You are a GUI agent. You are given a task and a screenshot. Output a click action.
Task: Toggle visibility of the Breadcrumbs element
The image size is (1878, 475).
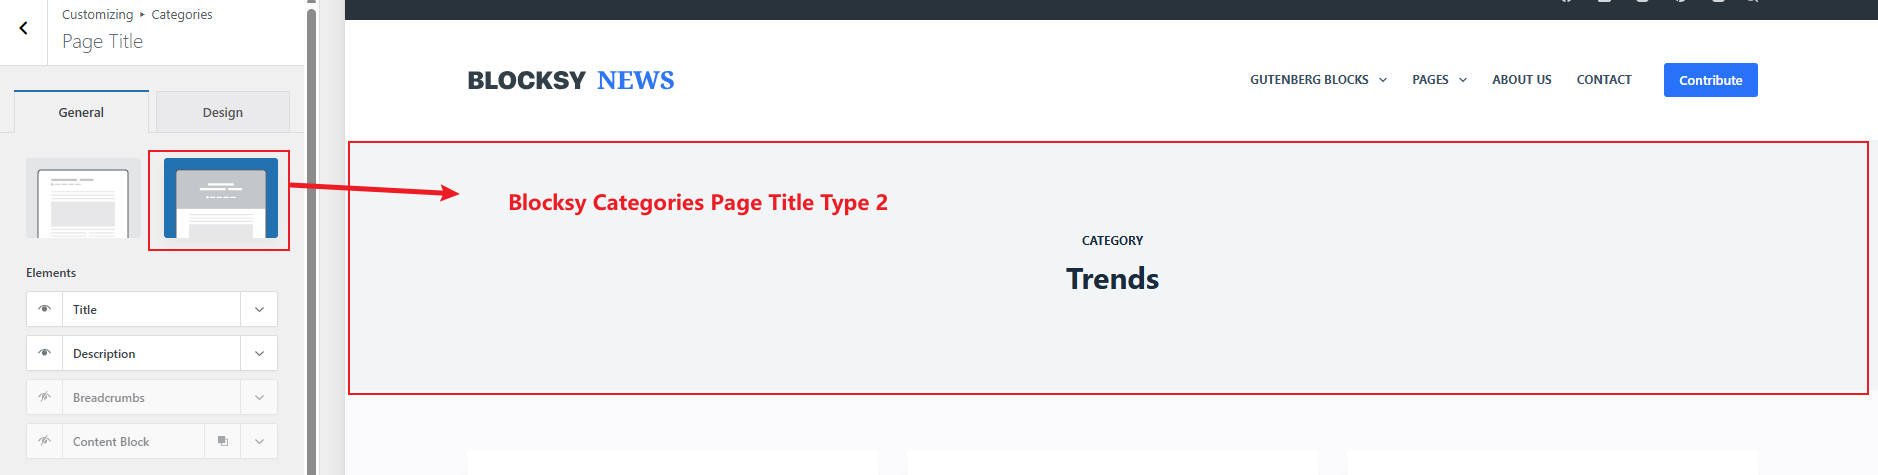(45, 397)
